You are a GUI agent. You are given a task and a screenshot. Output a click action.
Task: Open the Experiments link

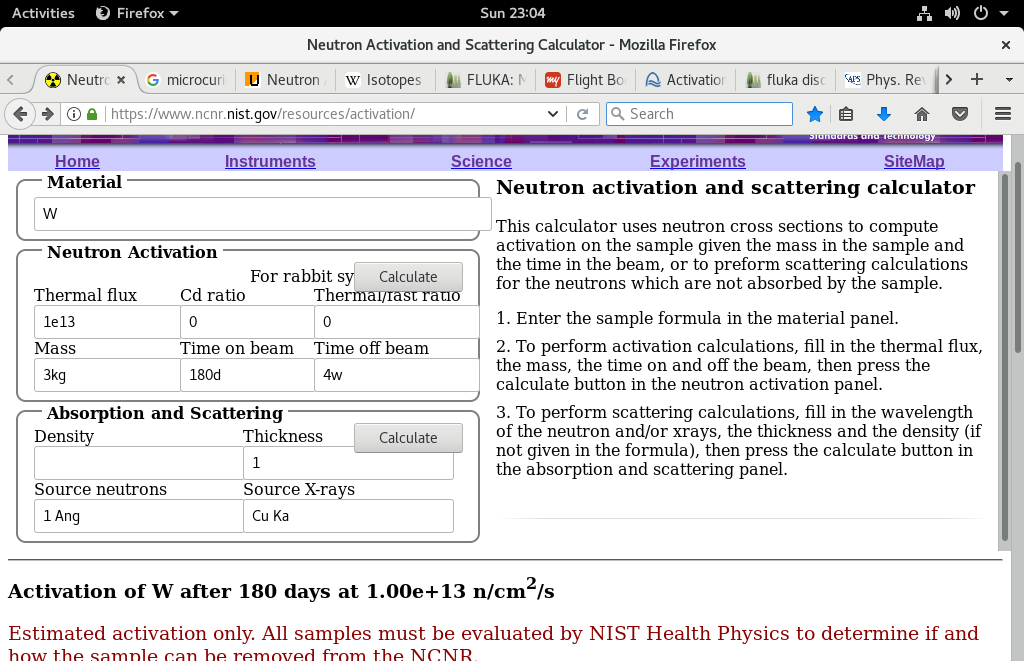(x=697, y=161)
